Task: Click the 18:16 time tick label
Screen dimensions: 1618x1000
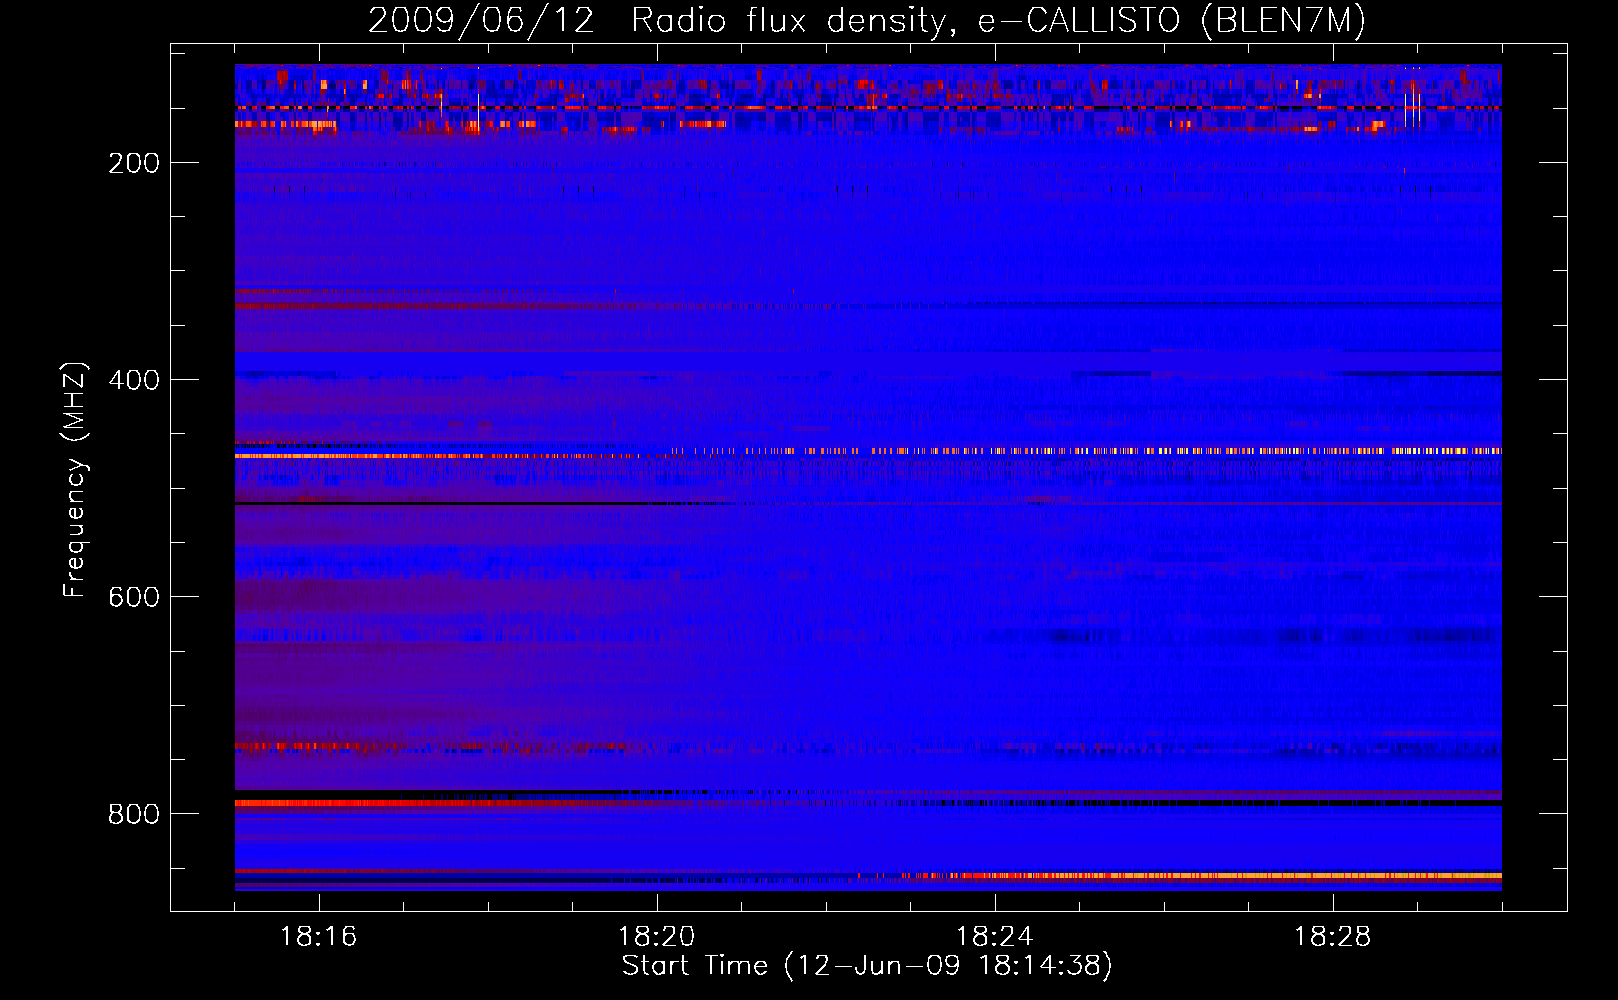Action: click(319, 936)
